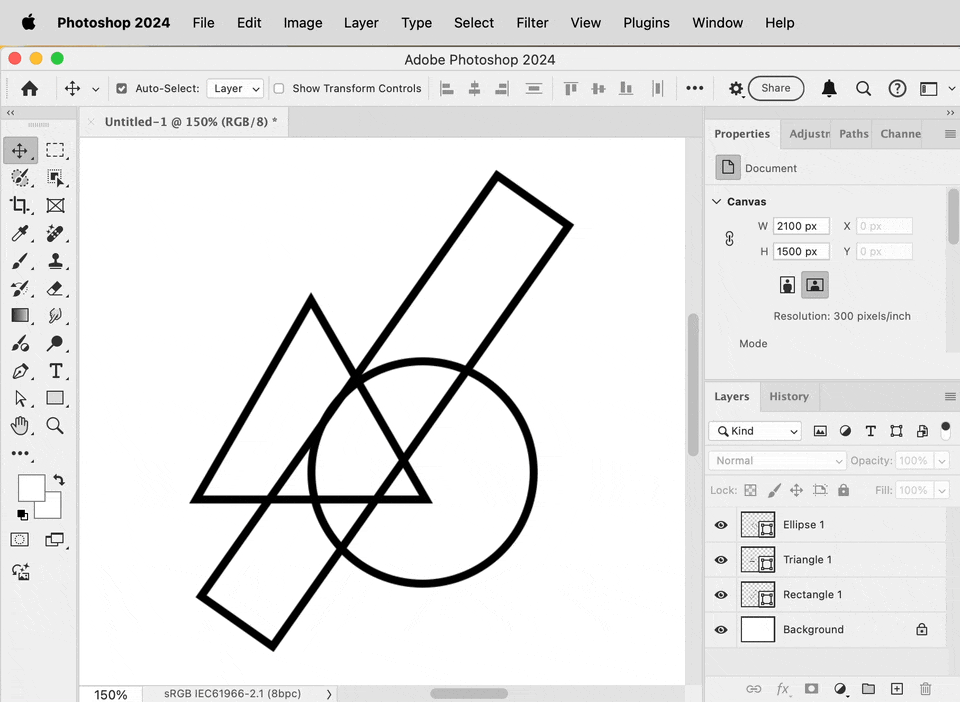Go to the Home screen icon
Screen dimensions: 960x702
(29, 88)
